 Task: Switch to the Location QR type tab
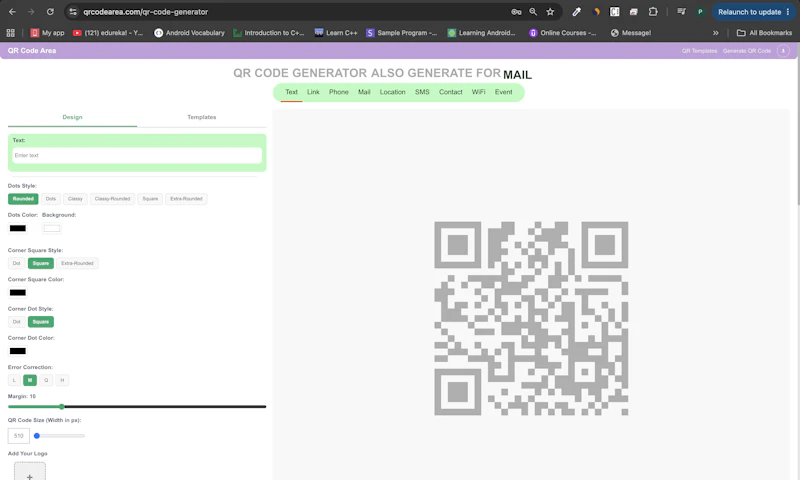(x=392, y=92)
